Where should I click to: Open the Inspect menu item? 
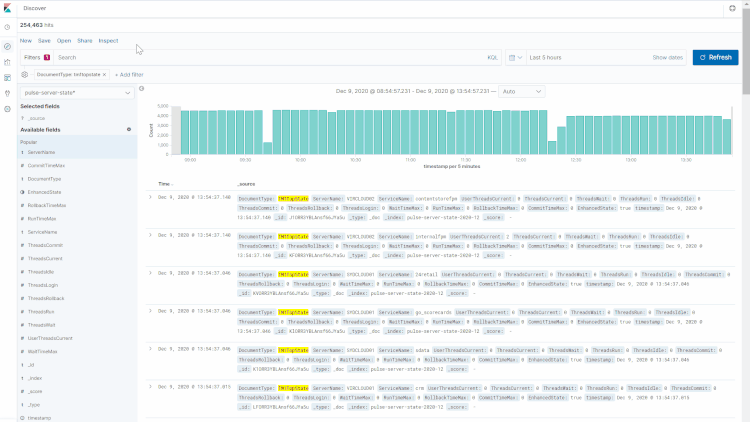click(x=108, y=41)
